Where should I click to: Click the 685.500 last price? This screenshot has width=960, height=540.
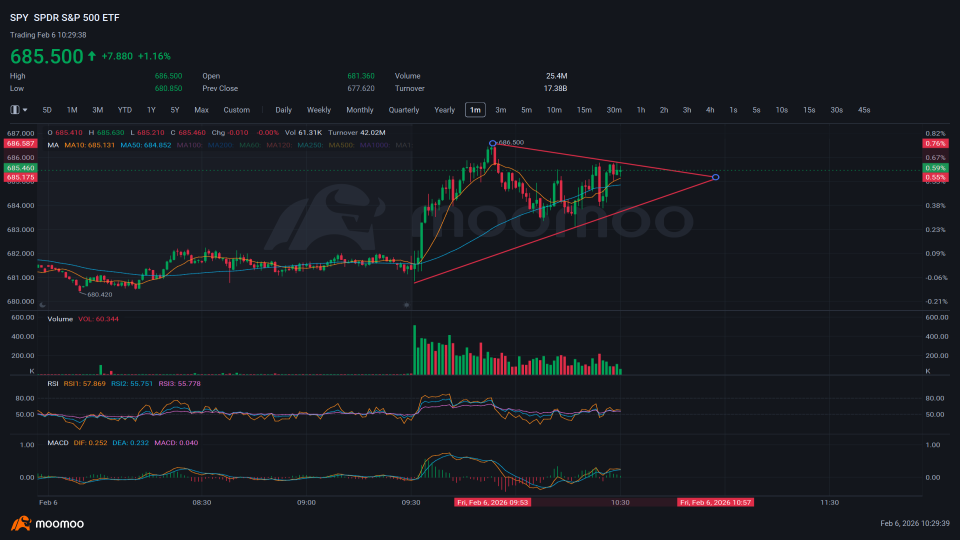coord(47,56)
